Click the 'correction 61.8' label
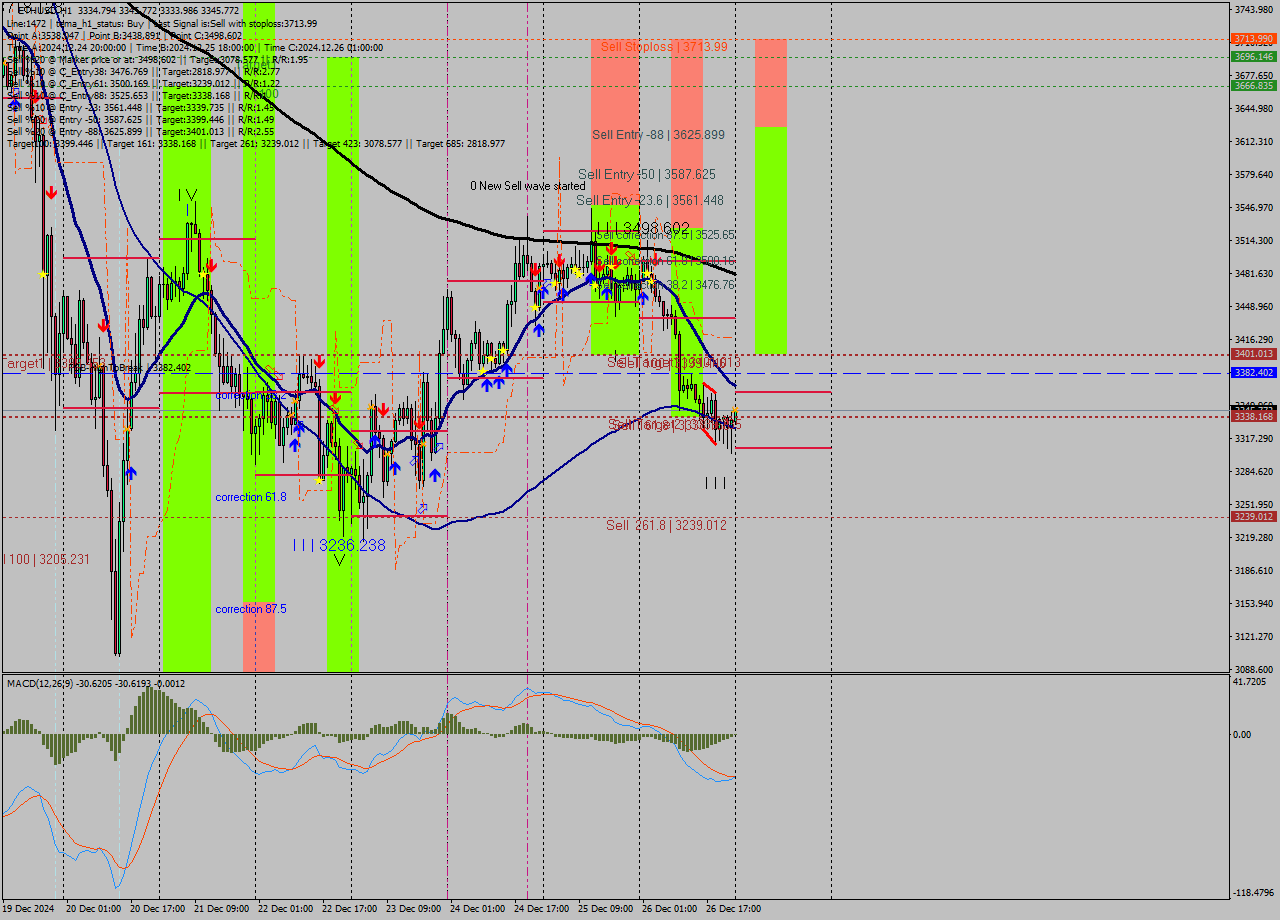 click(251, 497)
